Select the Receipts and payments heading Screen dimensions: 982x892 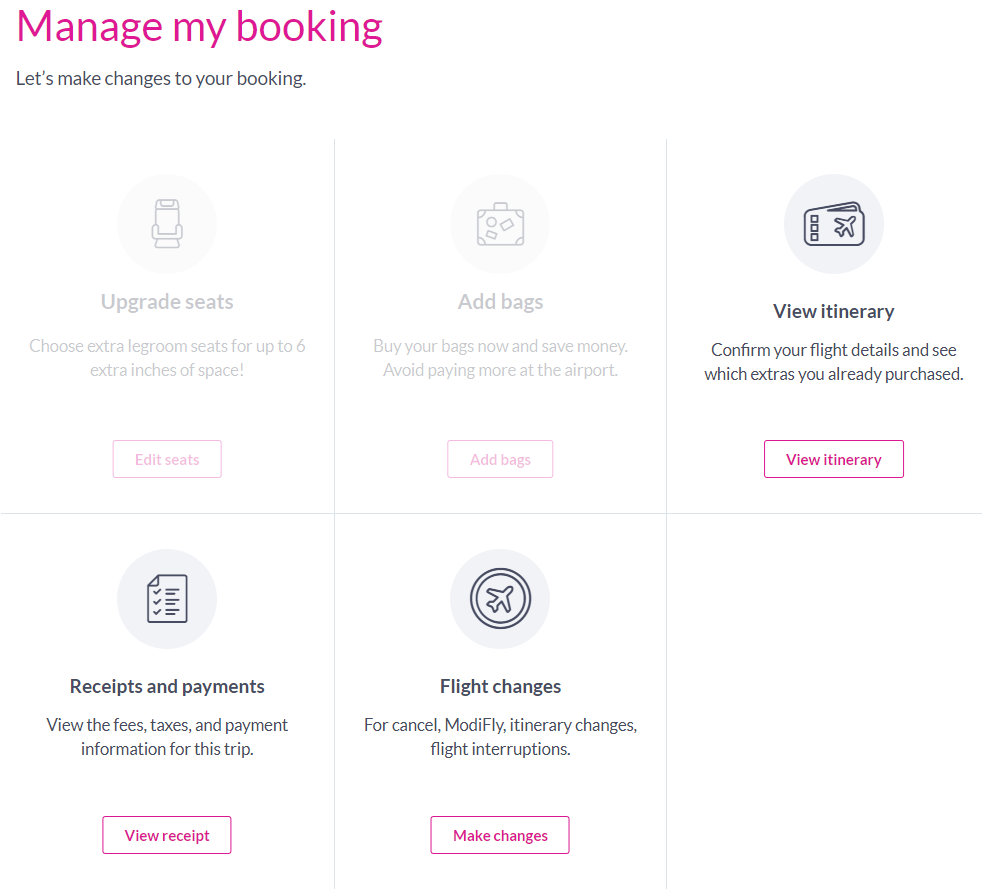tap(167, 686)
